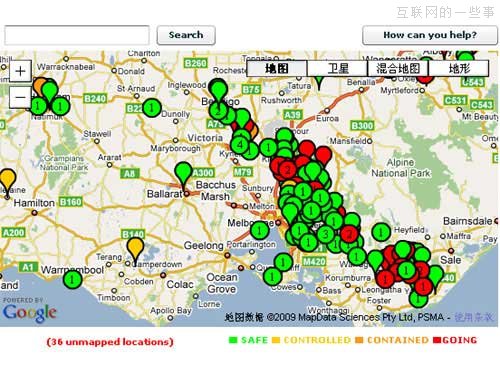Click the M79 highway badge
The width and height of the screenshot is (500, 365).
(243, 172)
